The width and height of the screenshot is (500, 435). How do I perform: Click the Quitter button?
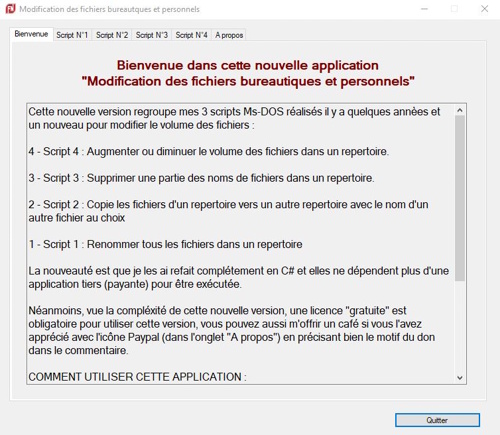point(437,420)
